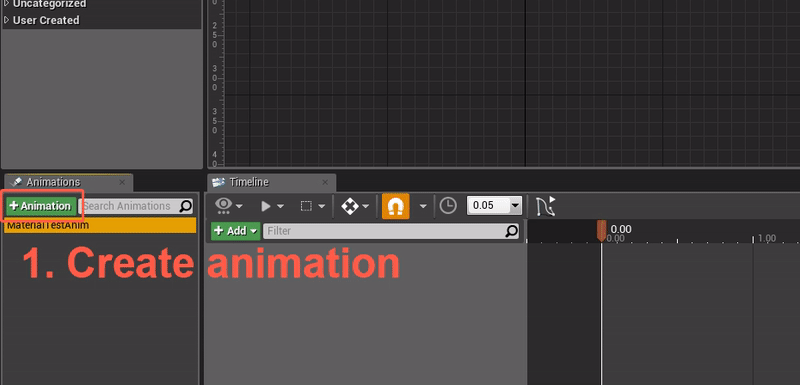Click the dashed selection rectangle icon
Image resolution: width=800 pixels, height=385 pixels.
click(x=306, y=206)
